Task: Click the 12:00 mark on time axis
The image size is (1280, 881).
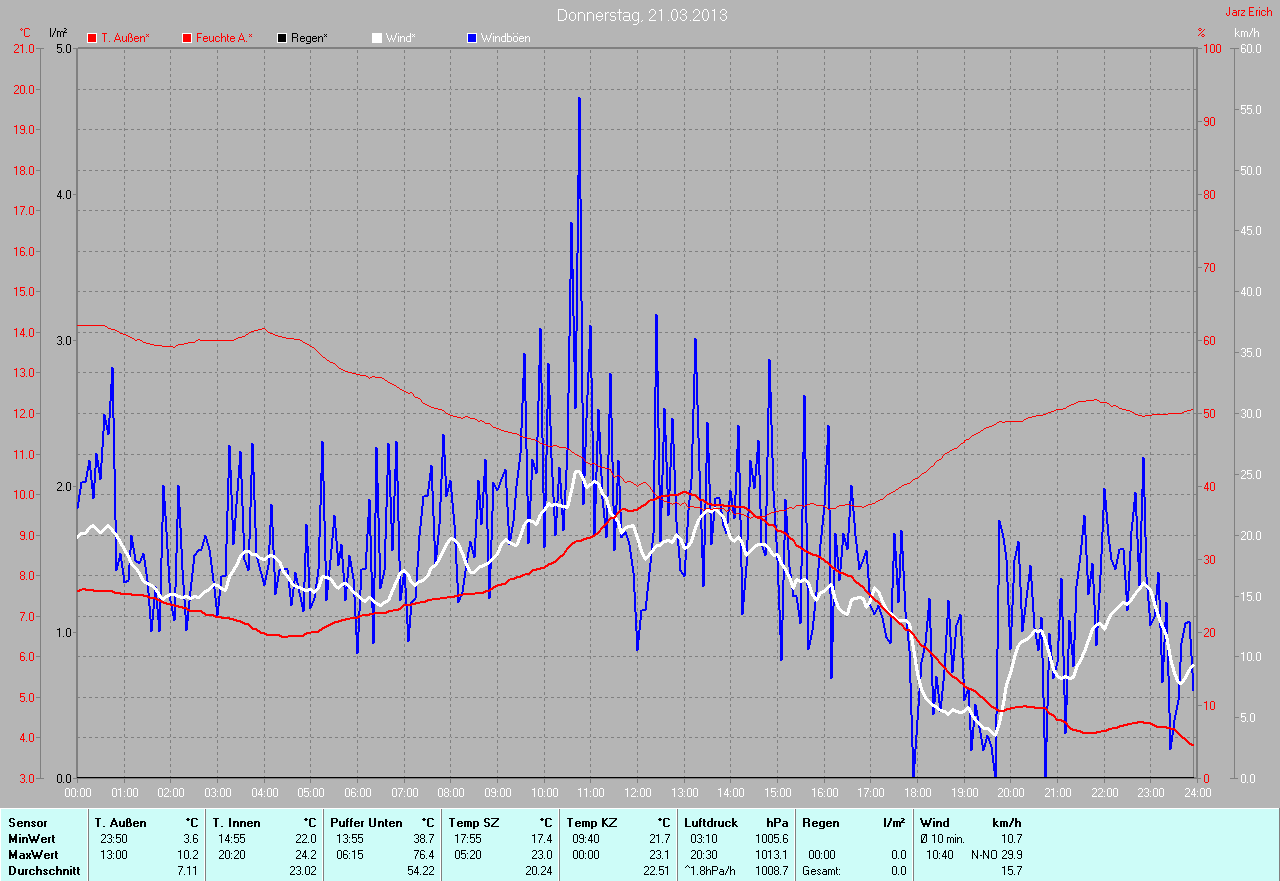Action: tap(637, 793)
